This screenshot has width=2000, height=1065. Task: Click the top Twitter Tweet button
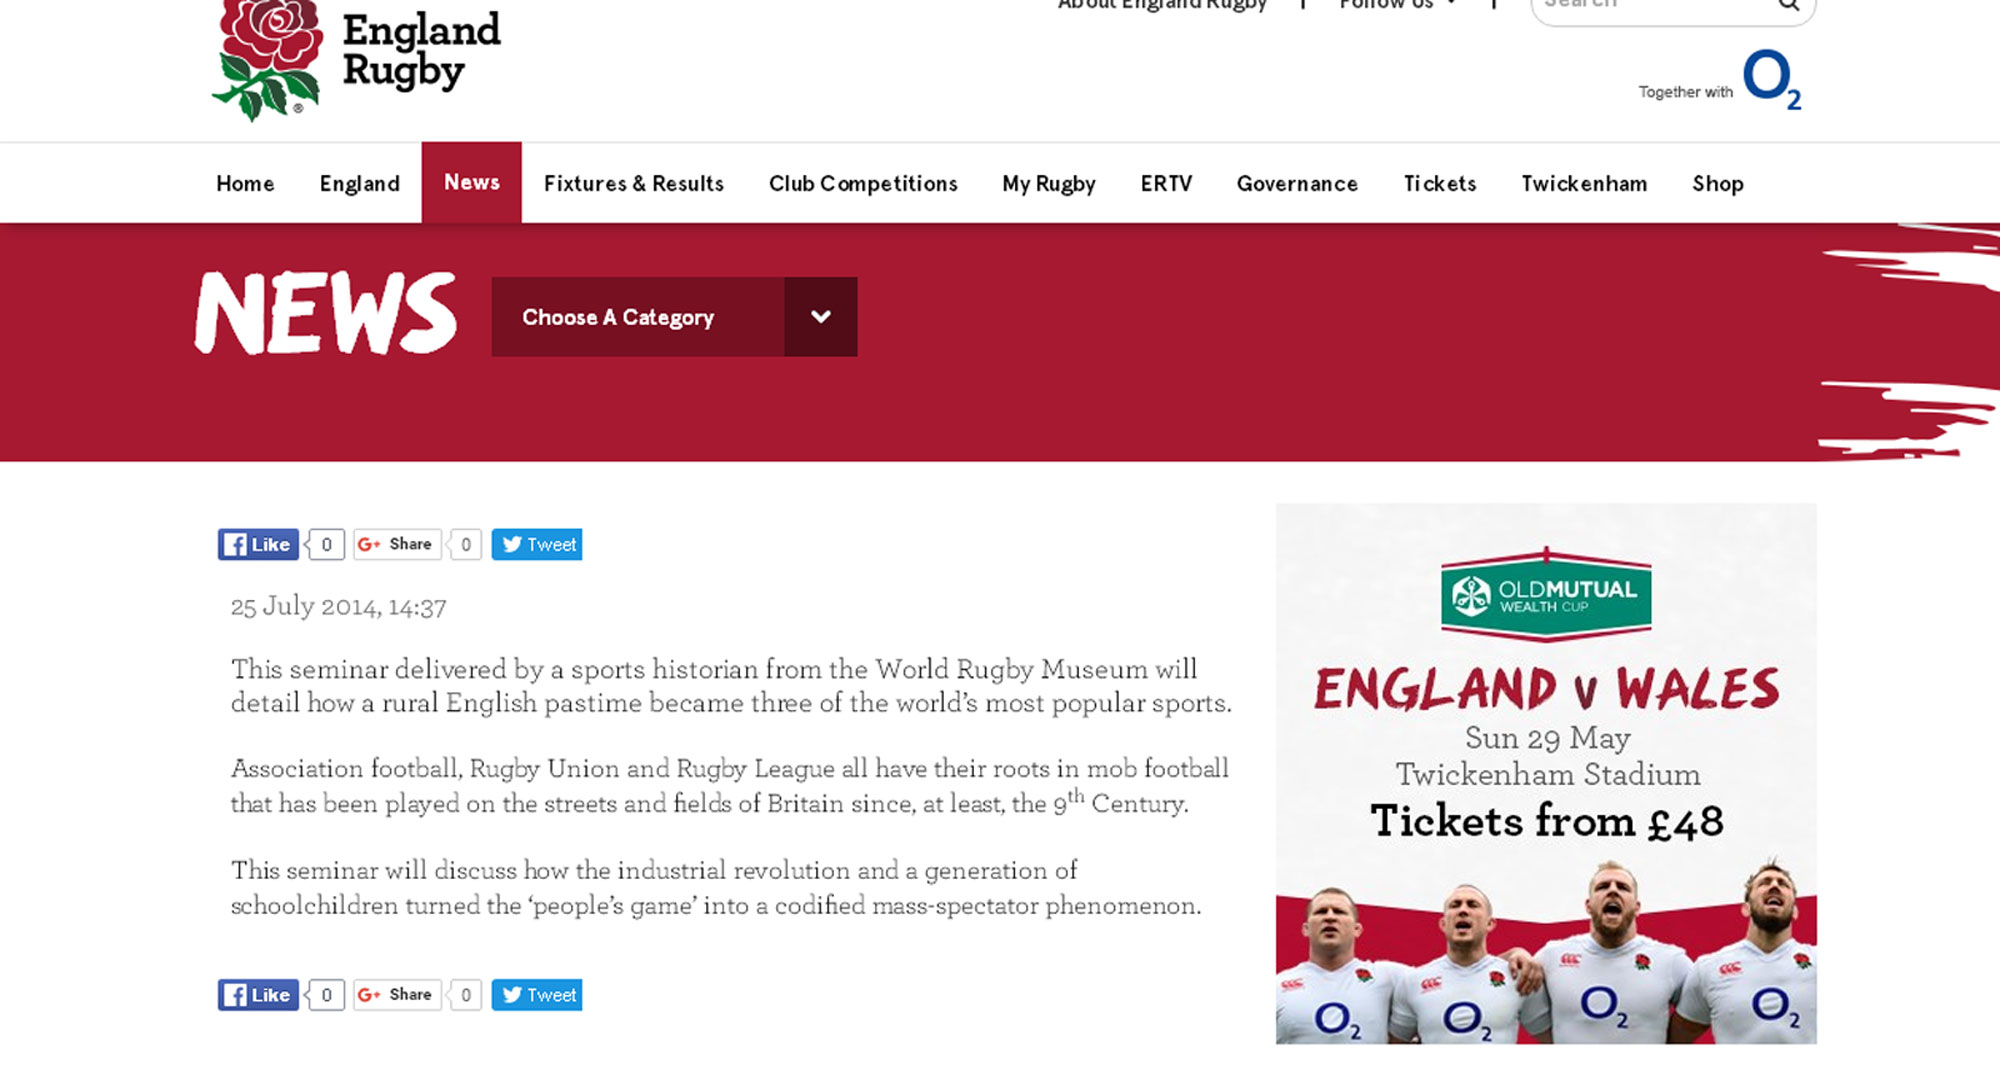pyautogui.click(x=537, y=544)
